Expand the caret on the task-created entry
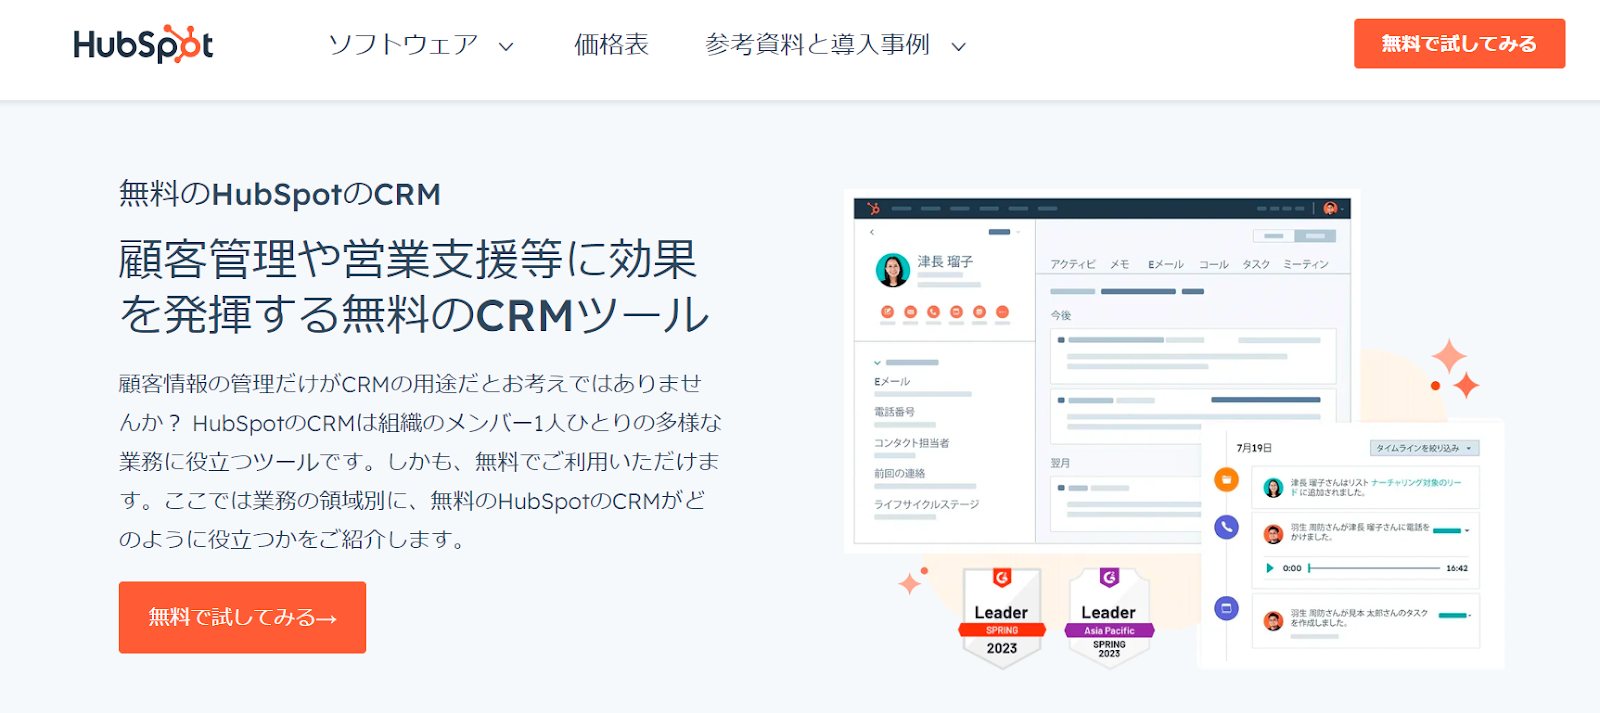Viewport: 1600px width, 713px height. (1470, 616)
